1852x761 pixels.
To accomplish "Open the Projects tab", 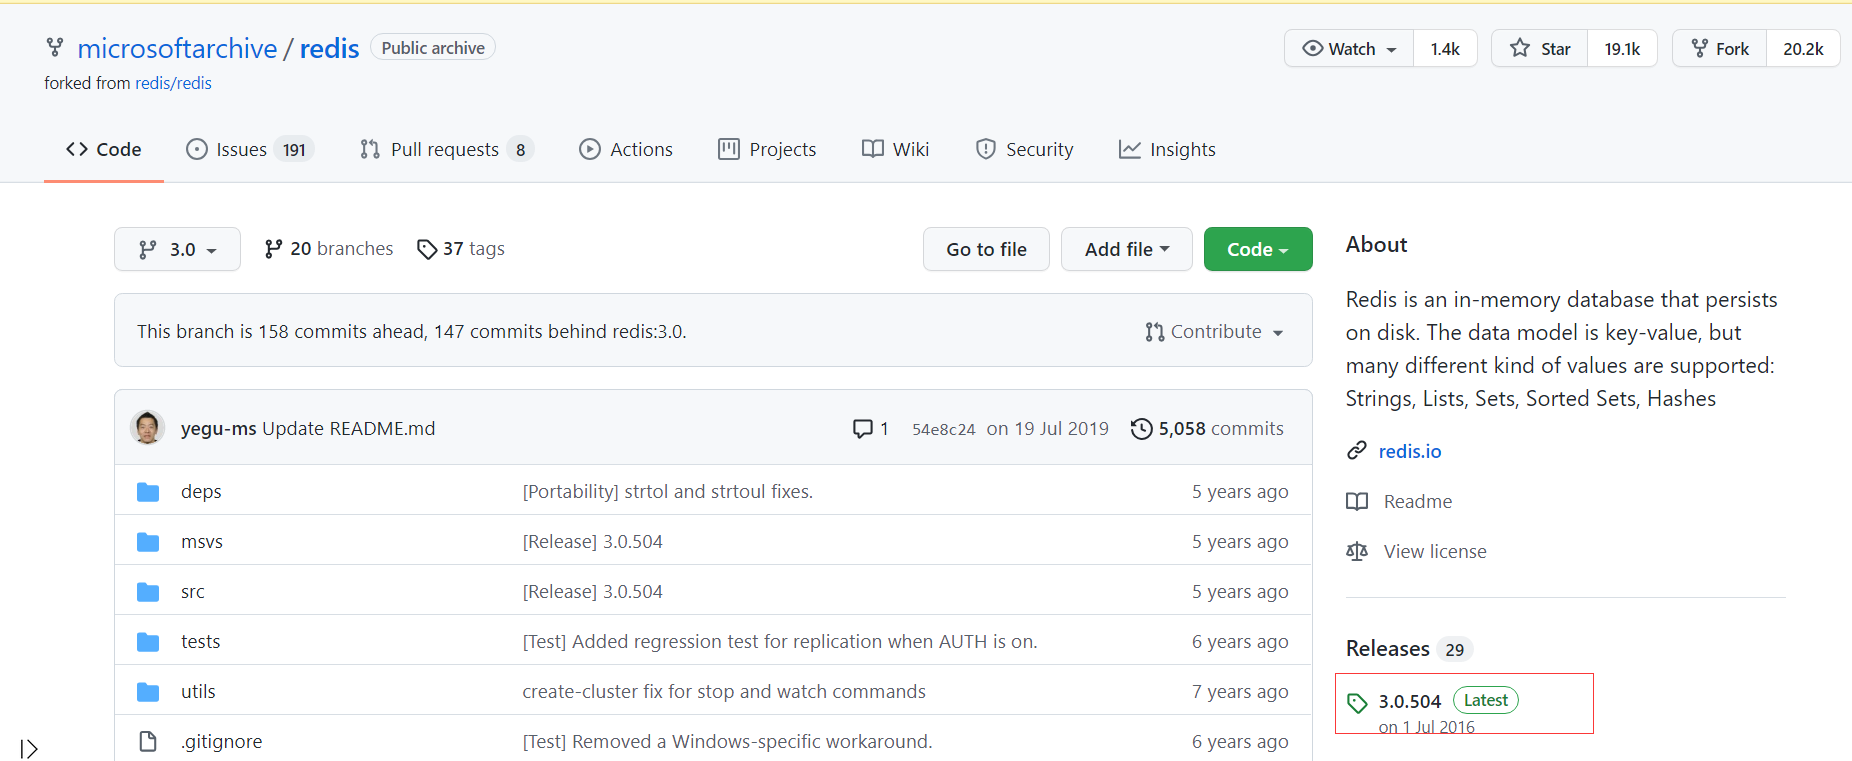I will coord(767,149).
